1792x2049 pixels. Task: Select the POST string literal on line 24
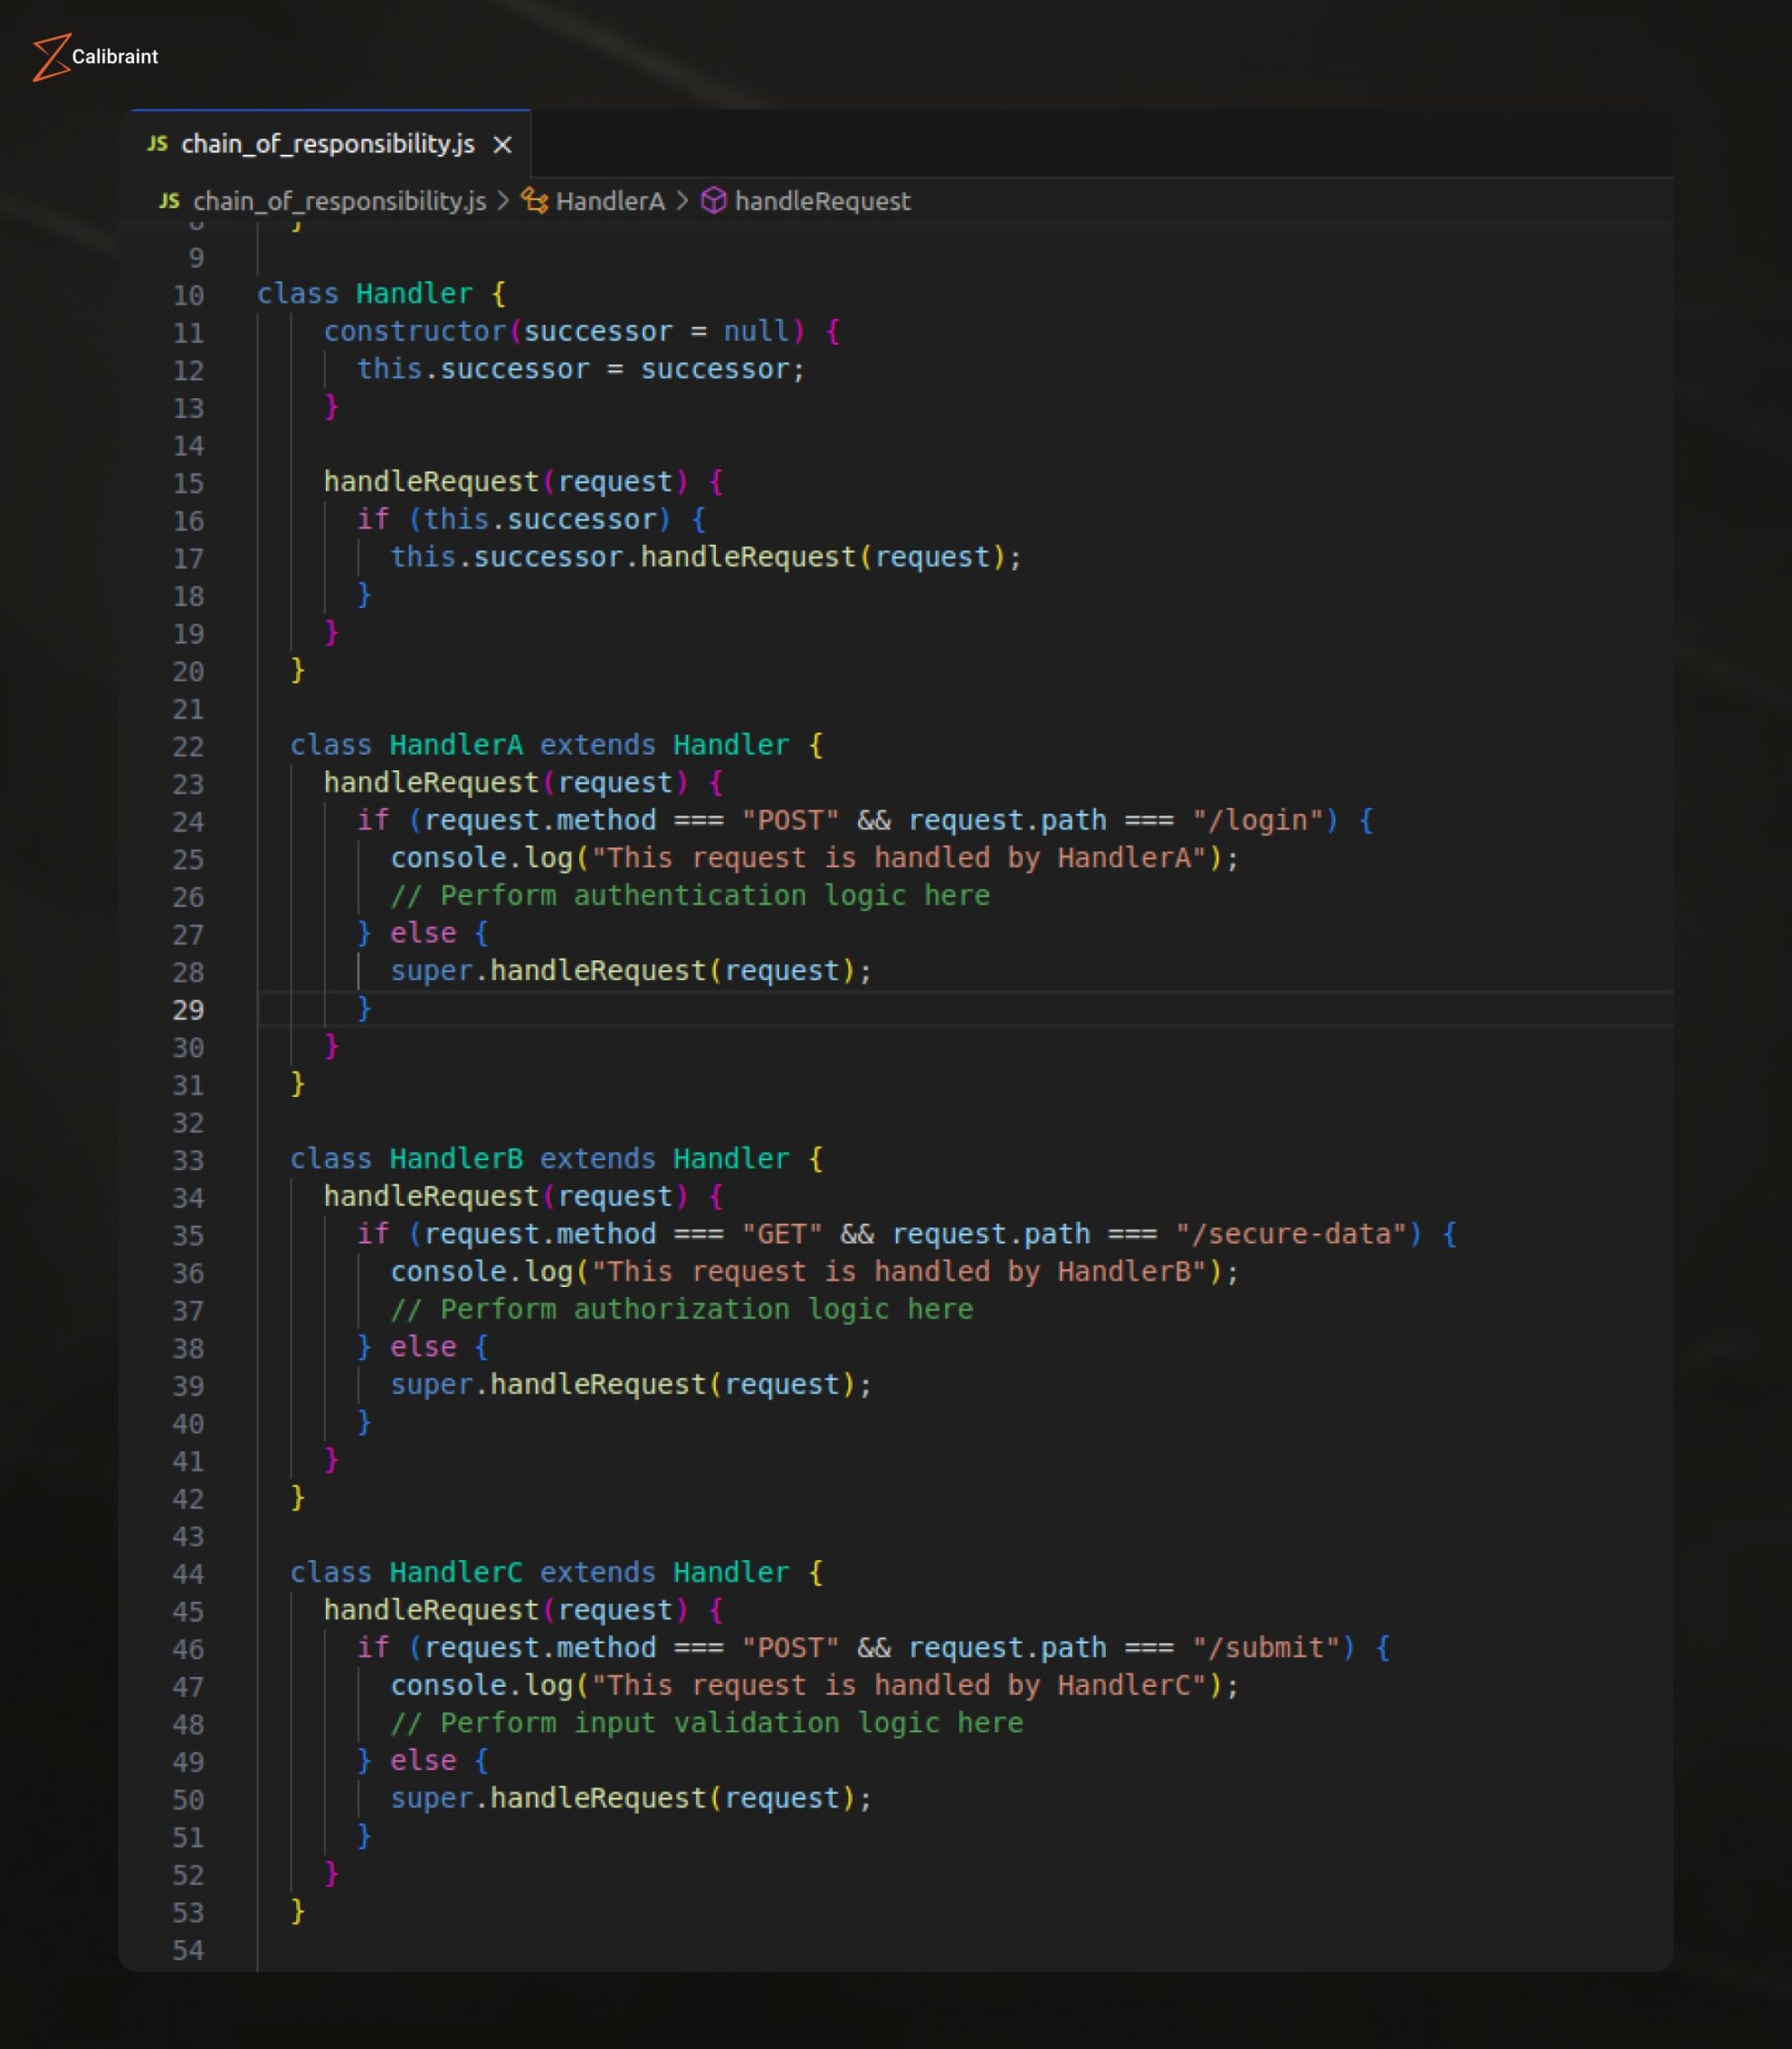[793, 820]
